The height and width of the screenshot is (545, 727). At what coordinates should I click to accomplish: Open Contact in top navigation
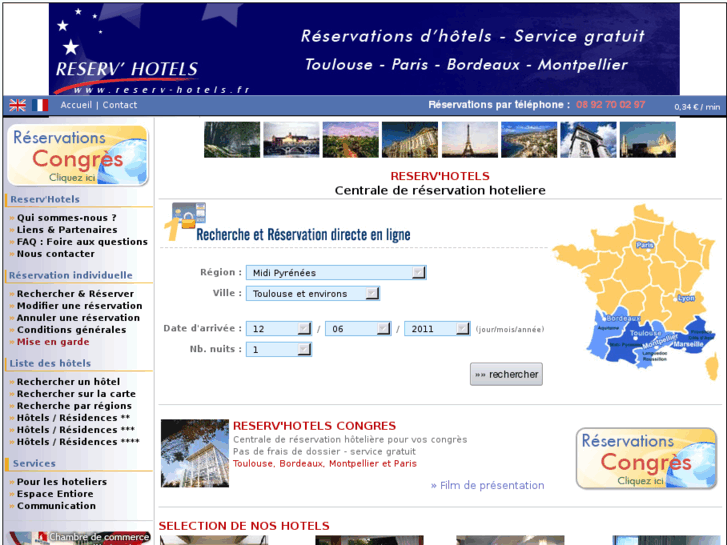pyautogui.click(x=120, y=105)
